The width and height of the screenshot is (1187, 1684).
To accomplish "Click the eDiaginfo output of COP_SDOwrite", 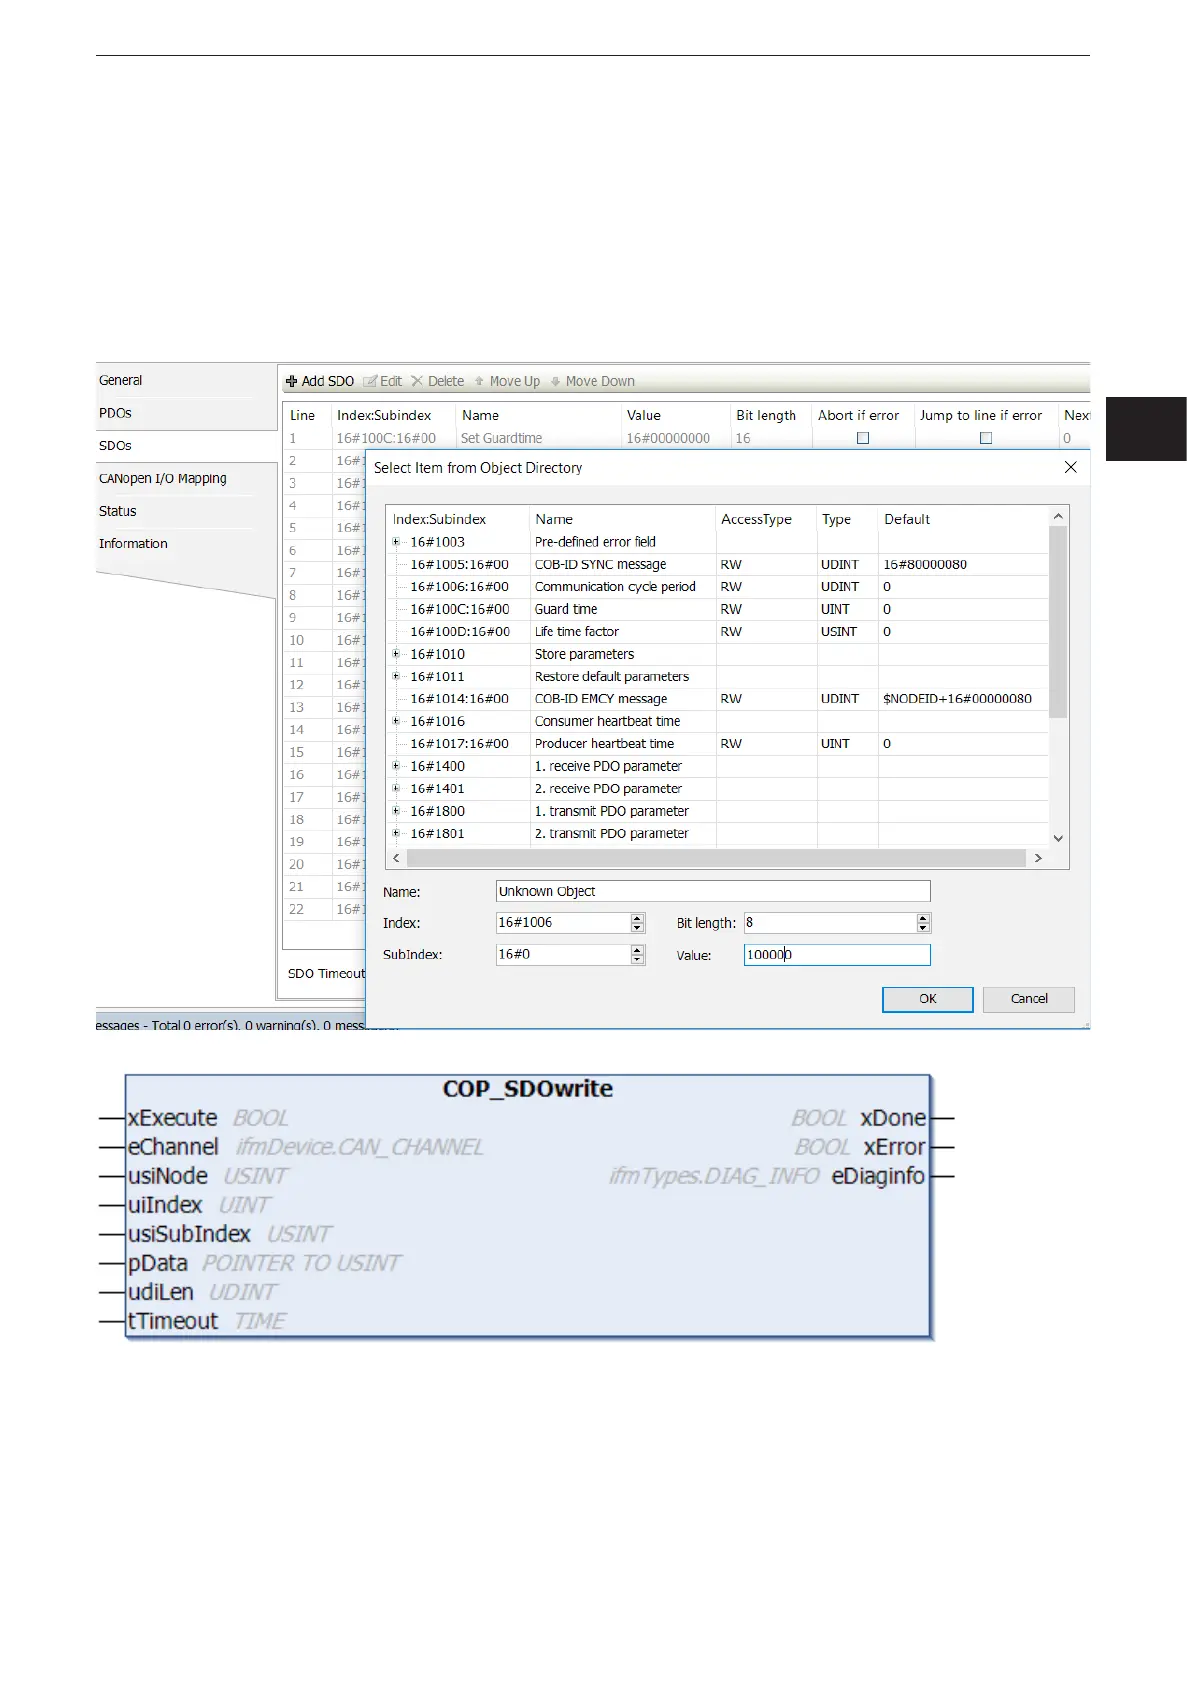I will click(878, 1176).
